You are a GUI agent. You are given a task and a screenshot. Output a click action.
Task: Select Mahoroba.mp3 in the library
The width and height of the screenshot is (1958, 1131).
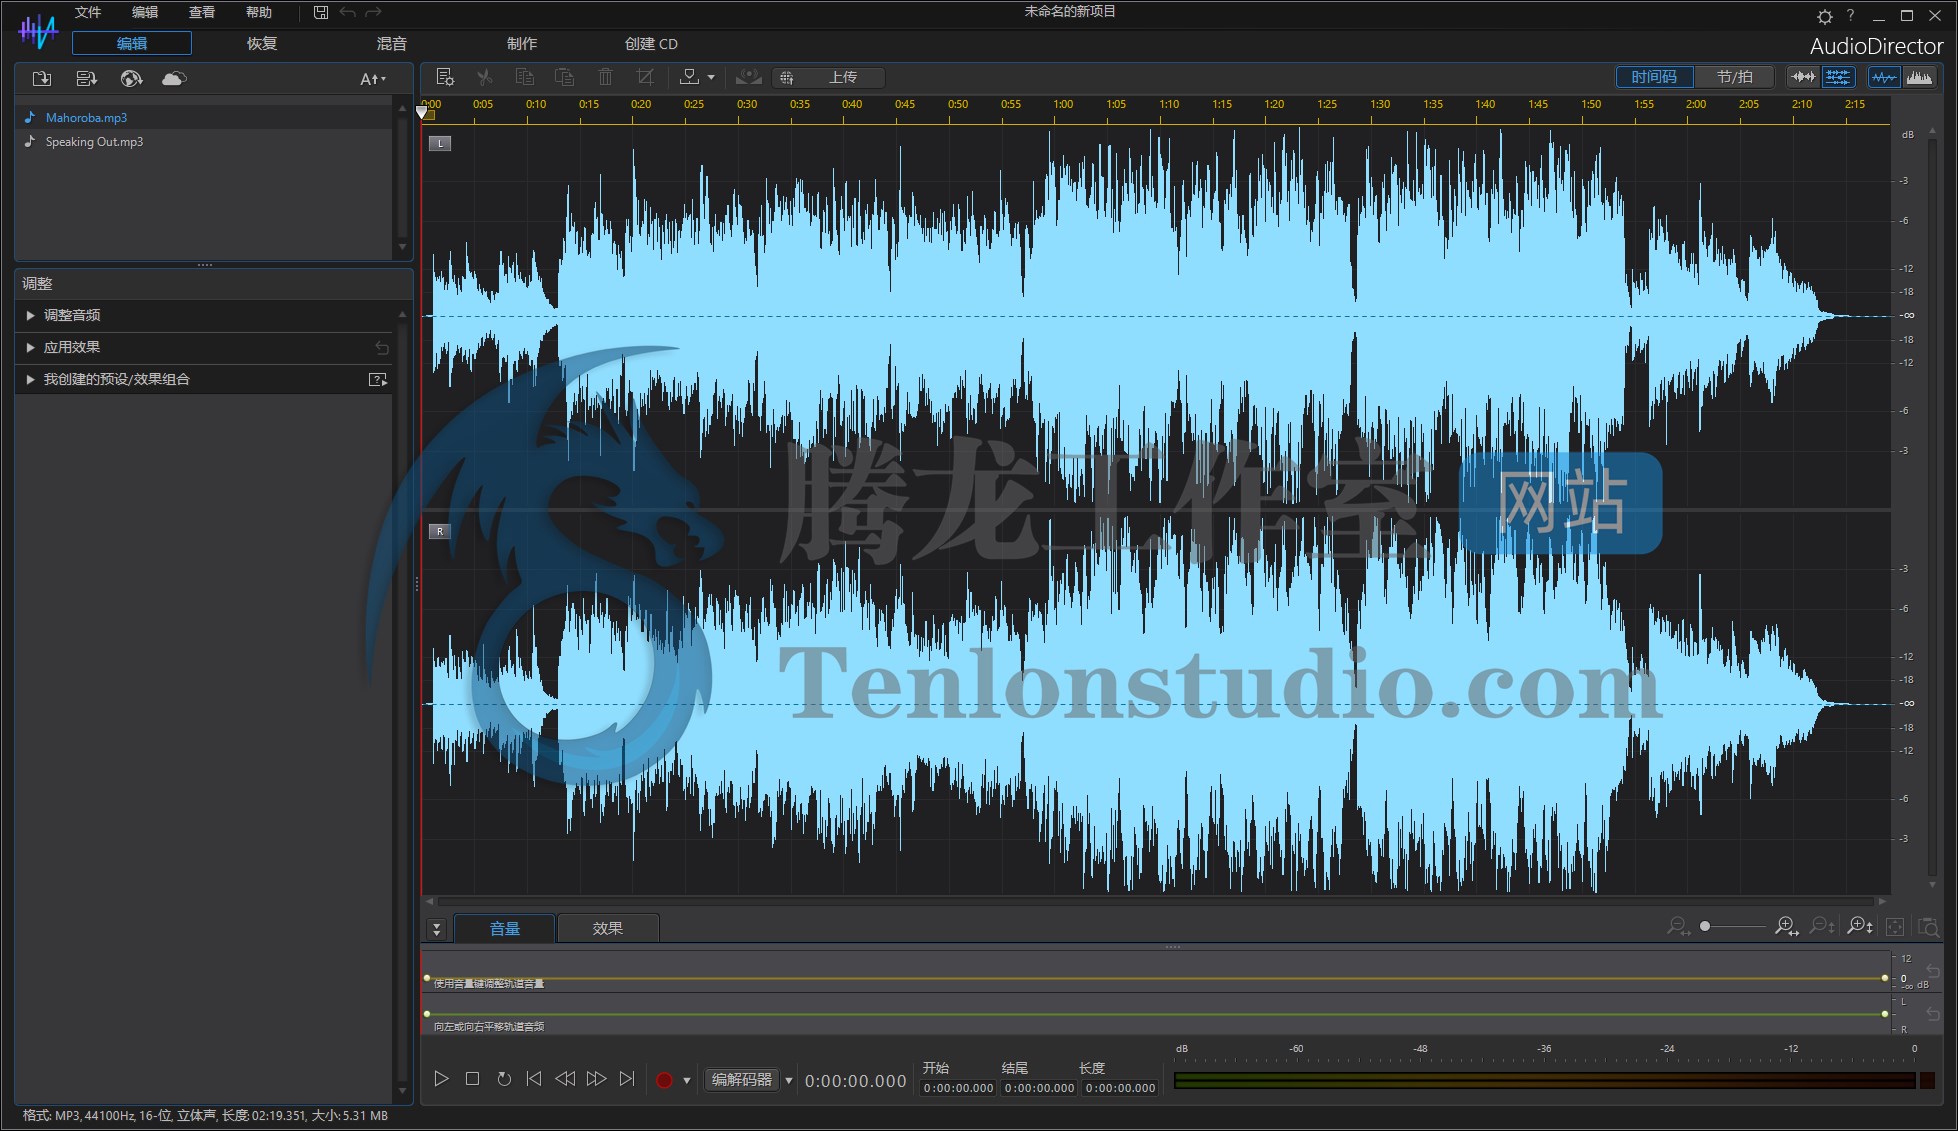pyautogui.click(x=204, y=117)
